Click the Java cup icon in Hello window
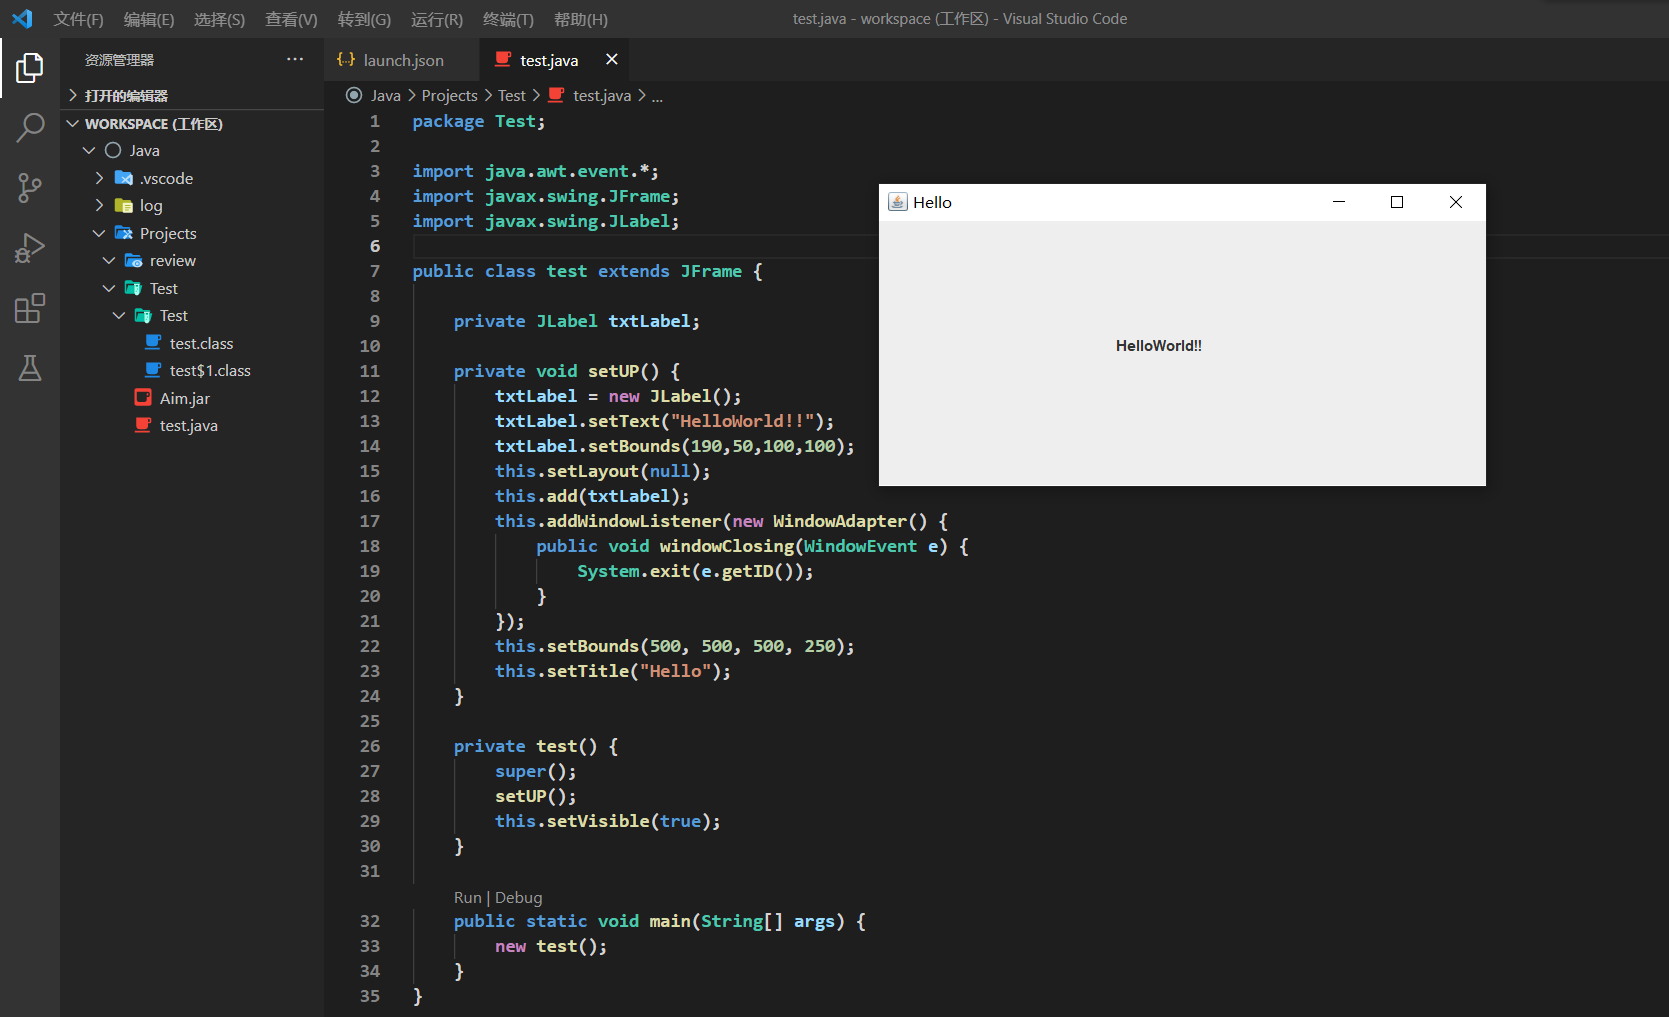This screenshot has width=1669, height=1017. coord(898,202)
